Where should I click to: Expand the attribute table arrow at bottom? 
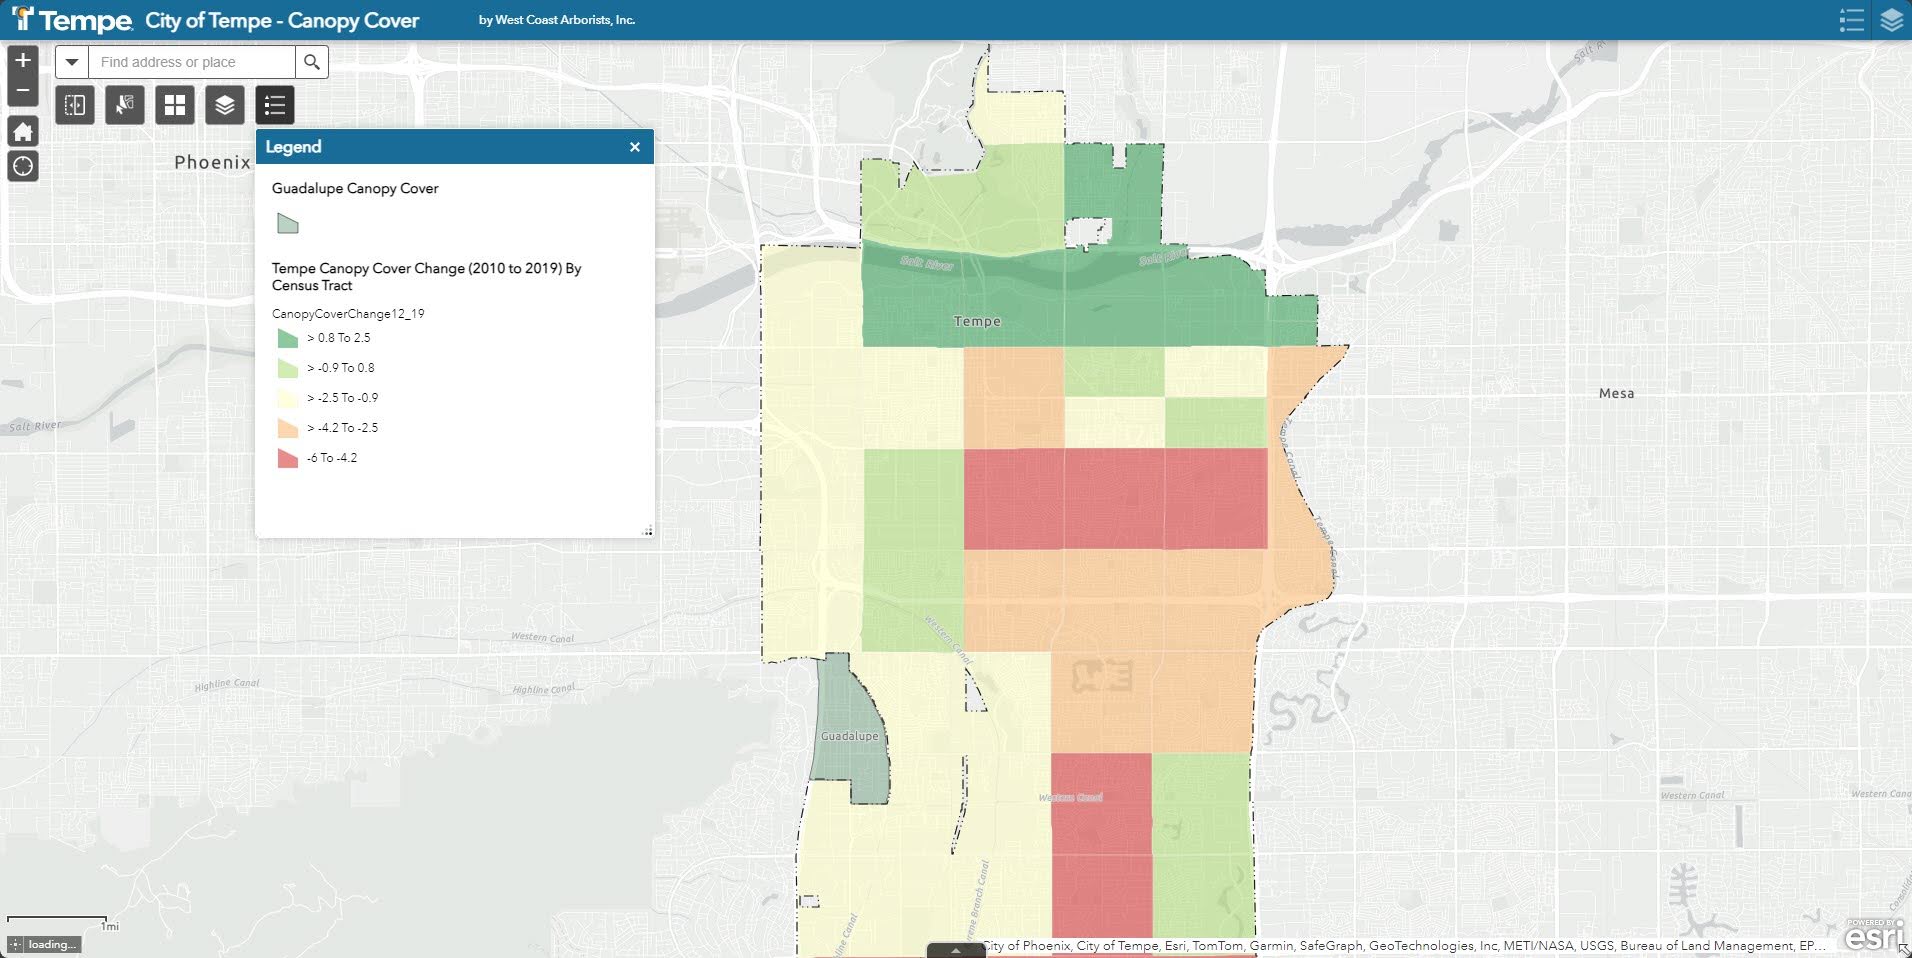(955, 950)
